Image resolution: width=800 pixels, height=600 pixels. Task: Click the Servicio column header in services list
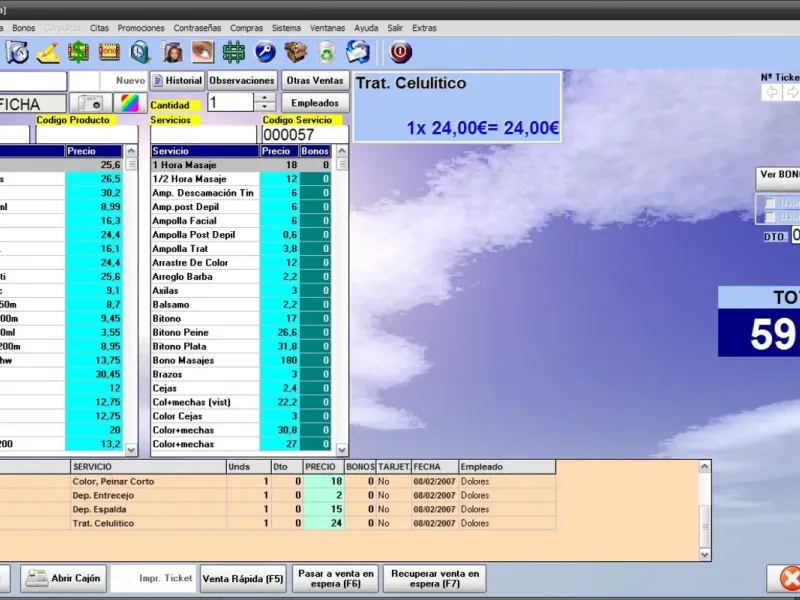(x=205, y=151)
